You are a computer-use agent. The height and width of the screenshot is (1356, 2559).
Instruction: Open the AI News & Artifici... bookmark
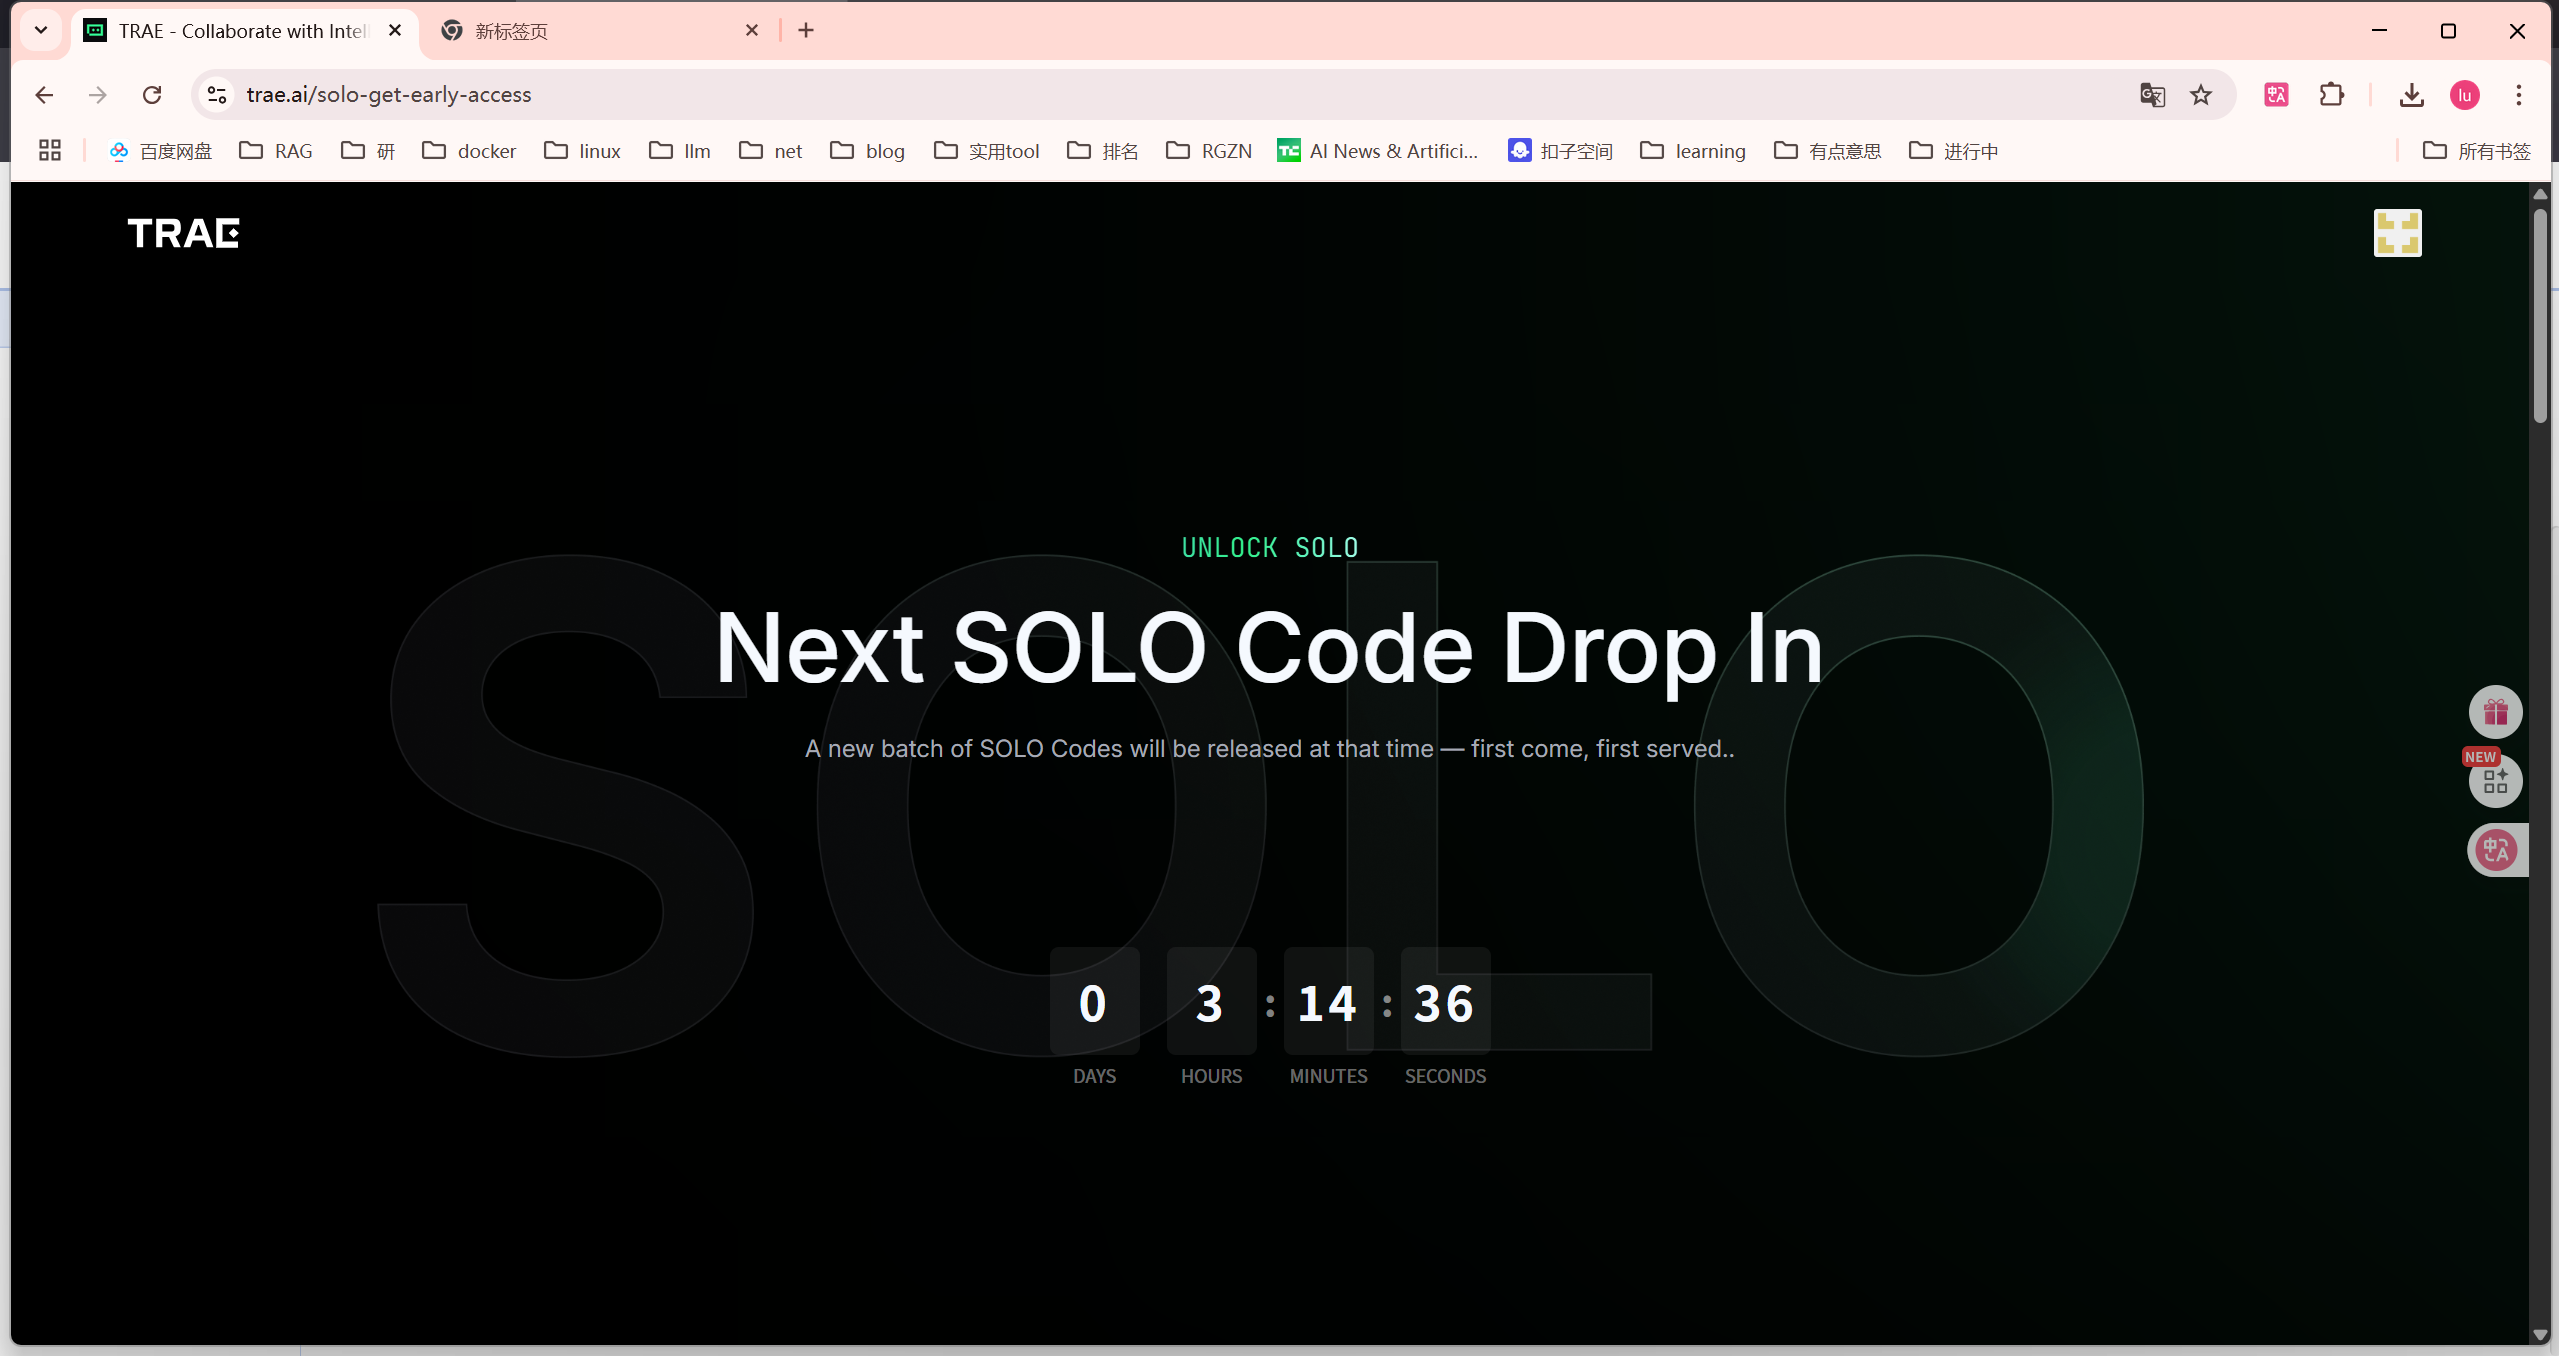click(1378, 151)
